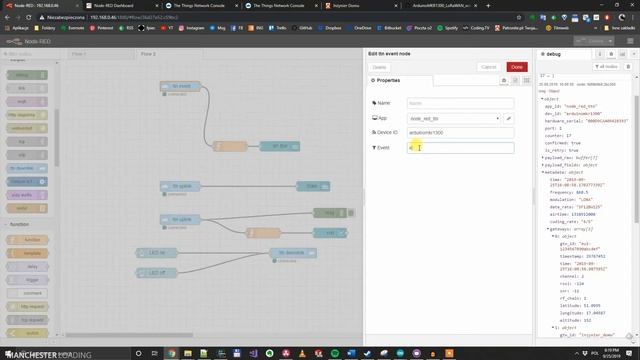Expand payload_fields object in the debug output
Image resolution: width=640 pixels, height=360 pixels.
click(x=542, y=165)
